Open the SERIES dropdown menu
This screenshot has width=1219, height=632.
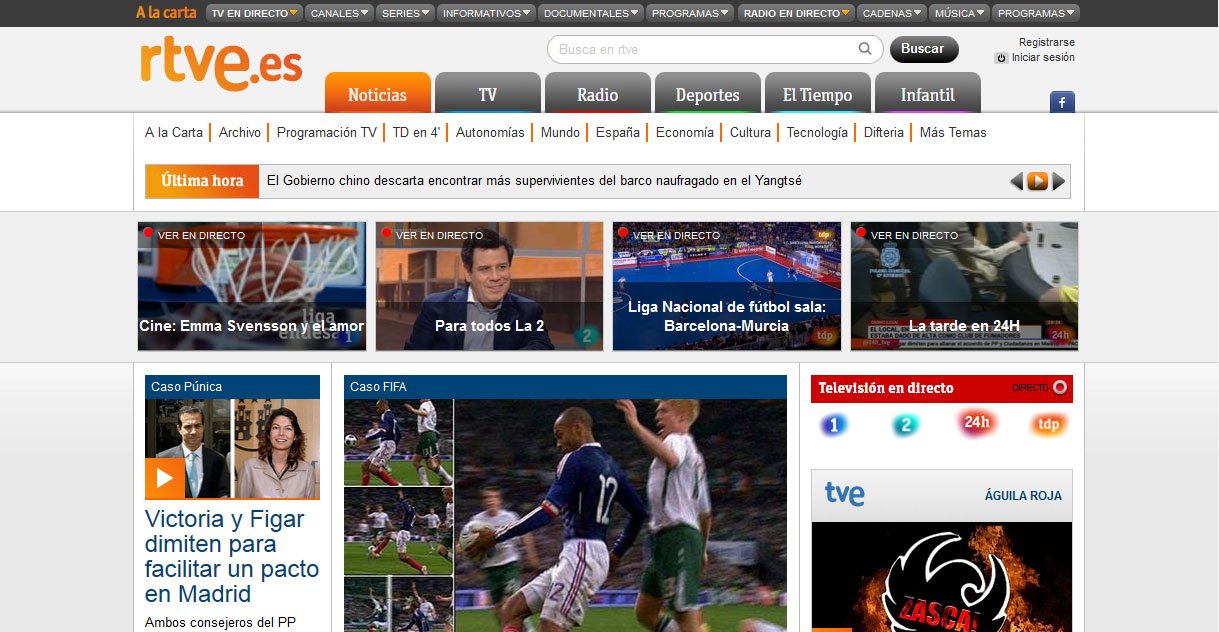click(x=405, y=13)
